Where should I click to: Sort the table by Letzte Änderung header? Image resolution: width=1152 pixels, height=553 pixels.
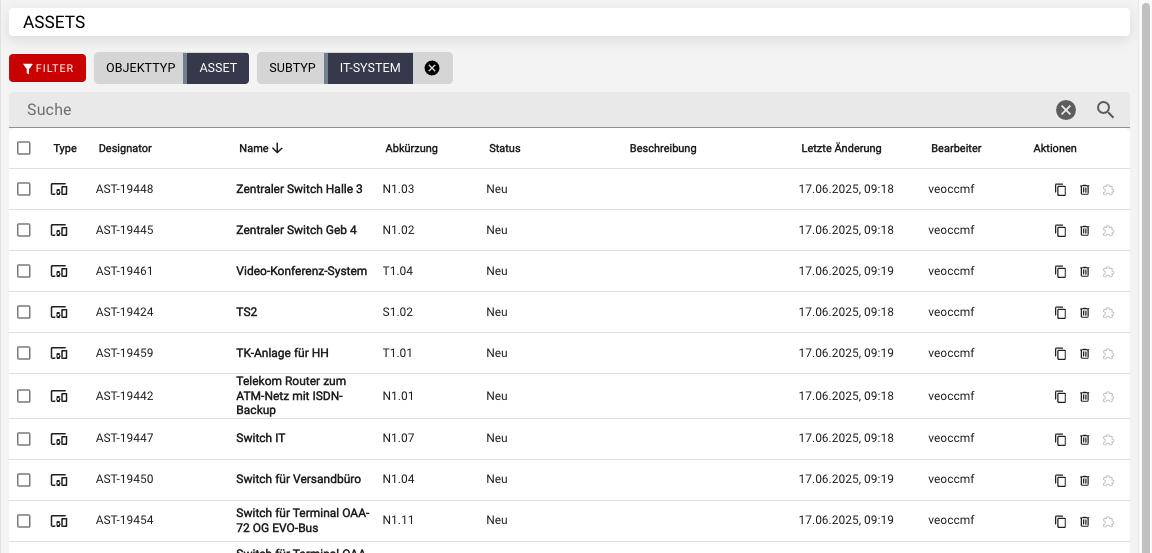841,149
